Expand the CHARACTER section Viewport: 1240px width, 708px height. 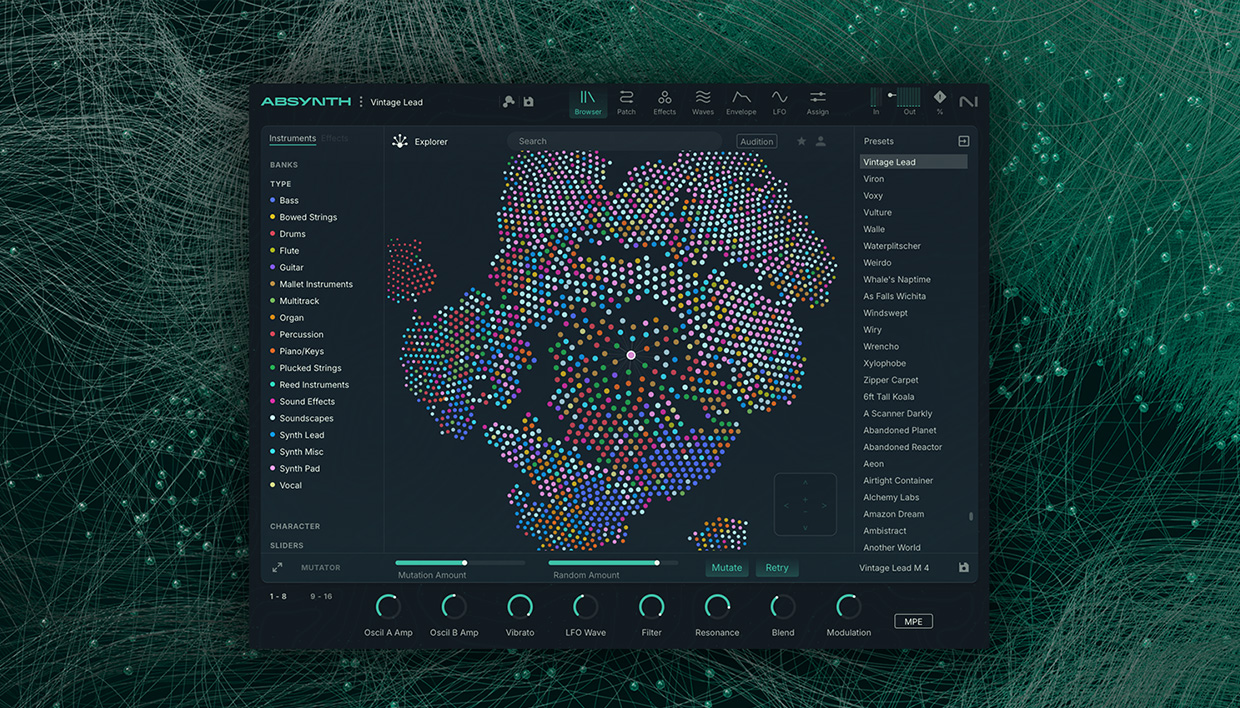(295, 526)
